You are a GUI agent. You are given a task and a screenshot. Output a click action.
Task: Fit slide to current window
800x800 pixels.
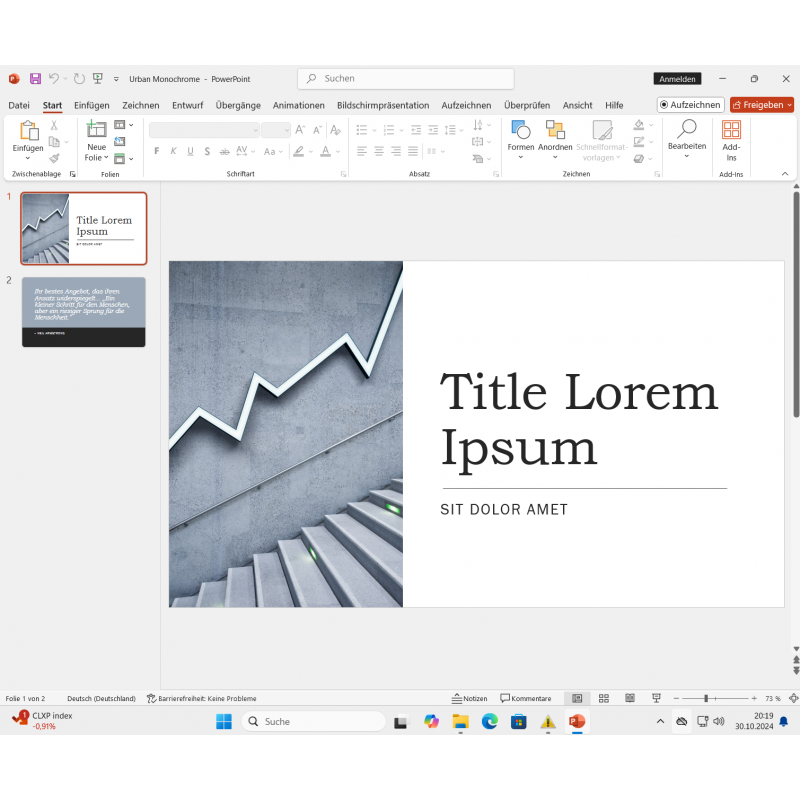[x=793, y=698]
